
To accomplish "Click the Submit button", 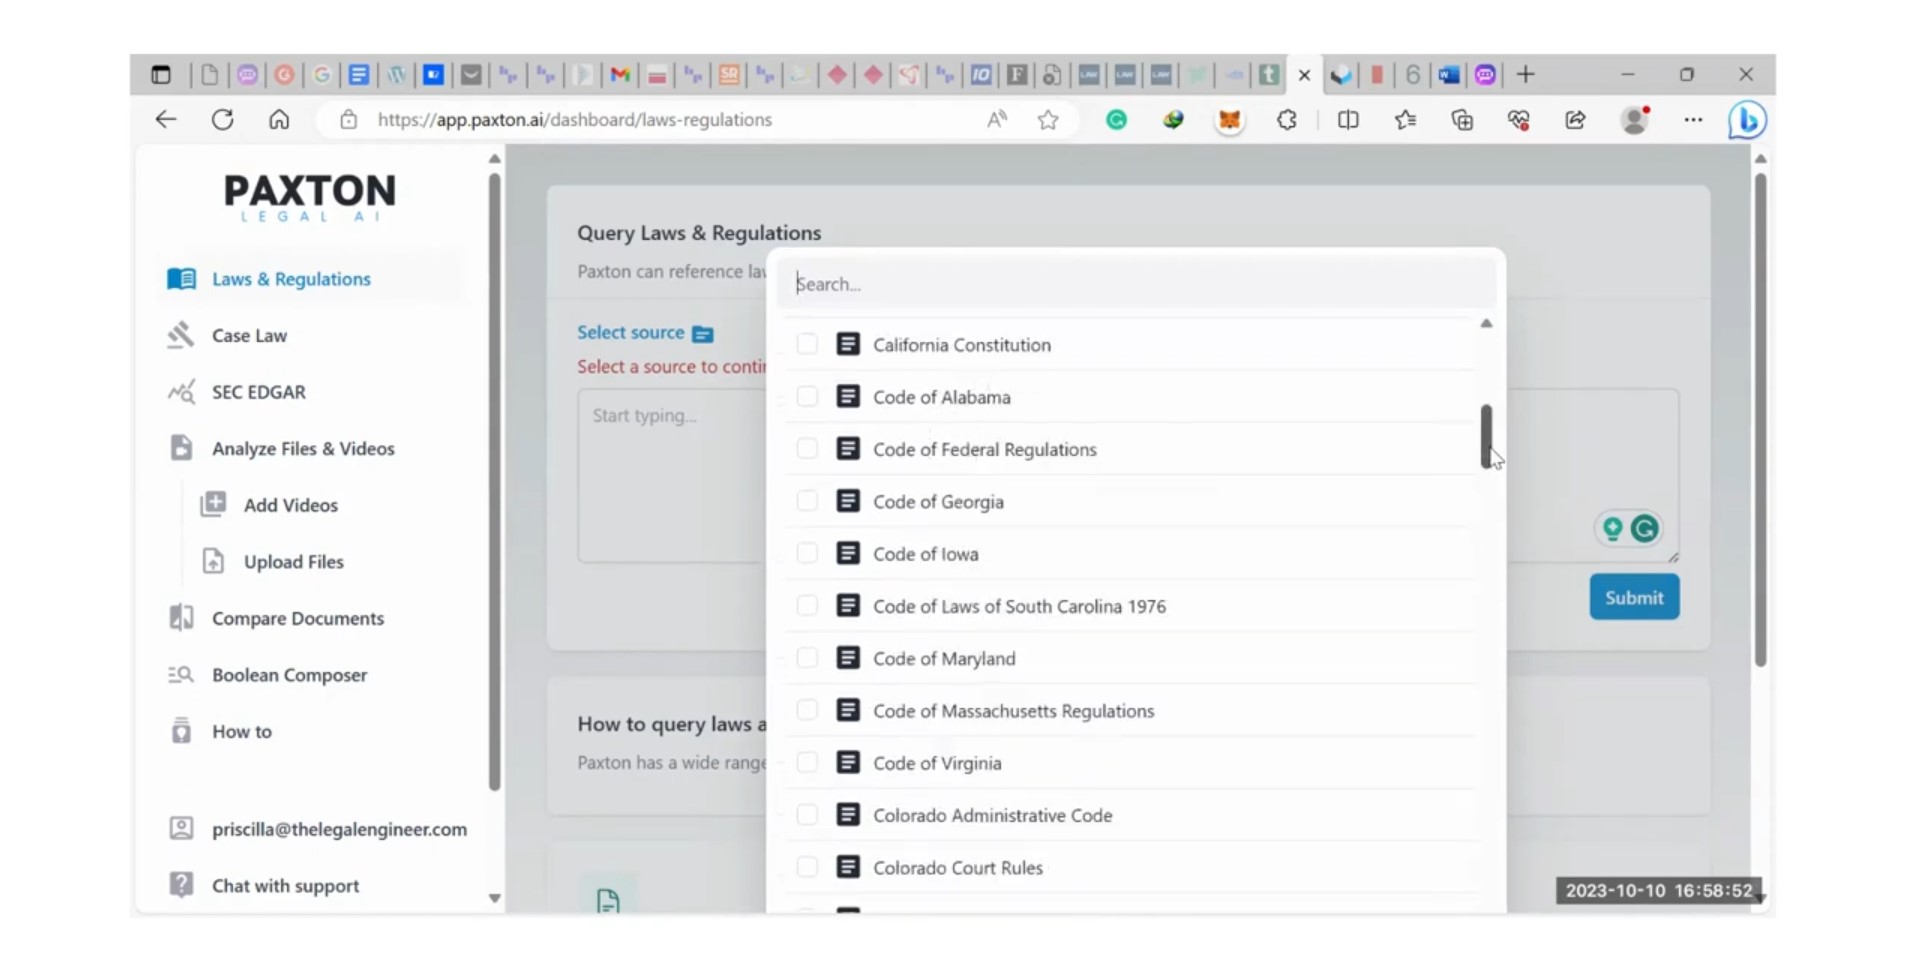I will 1634,597.
